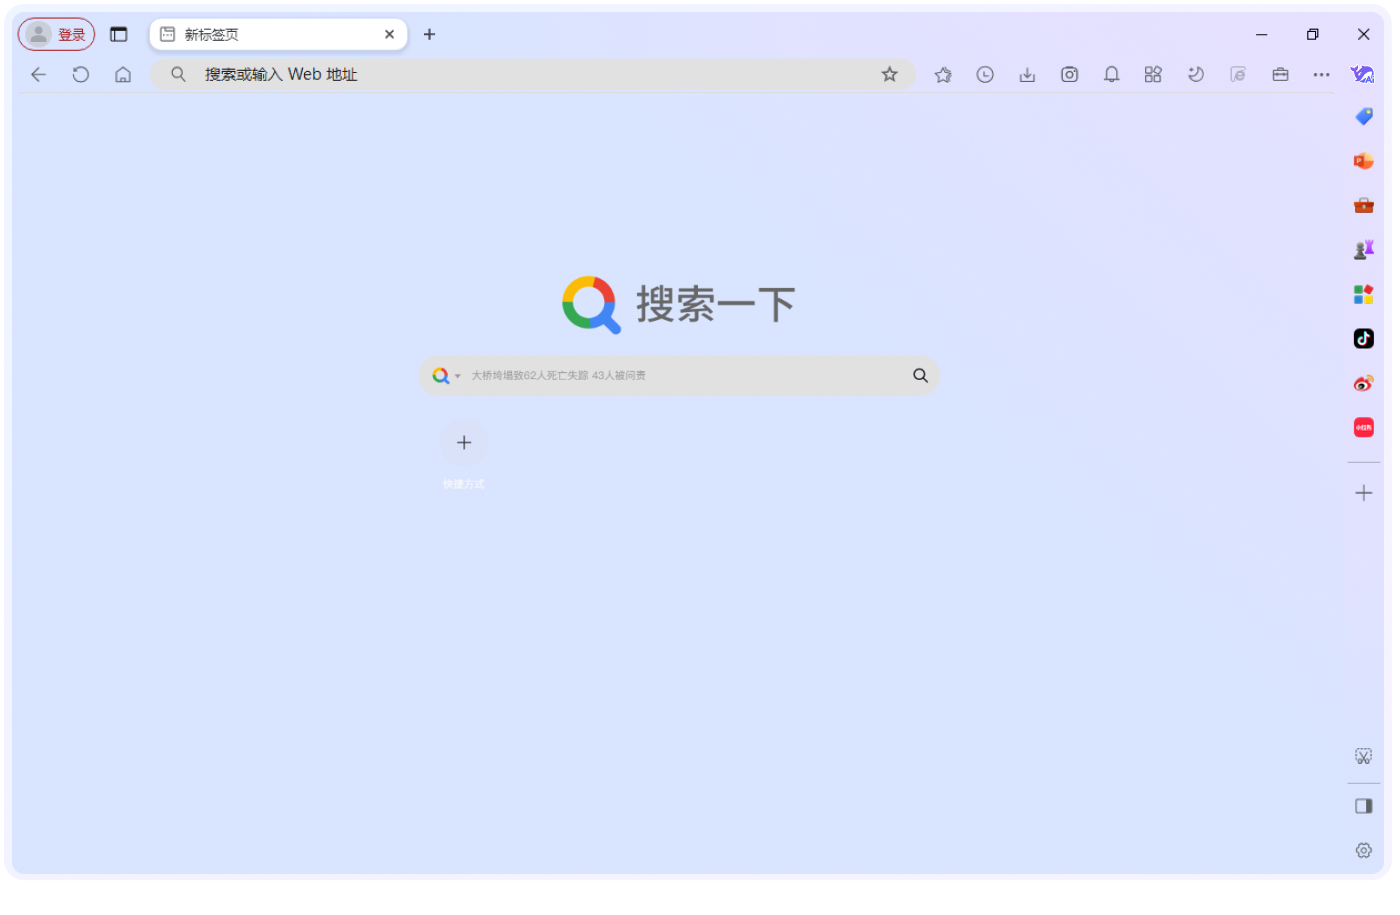This screenshot has width=1400, height=915.
Task: Open sidebar settings gear
Action: pyautogui.click(x=1364, y=850)
